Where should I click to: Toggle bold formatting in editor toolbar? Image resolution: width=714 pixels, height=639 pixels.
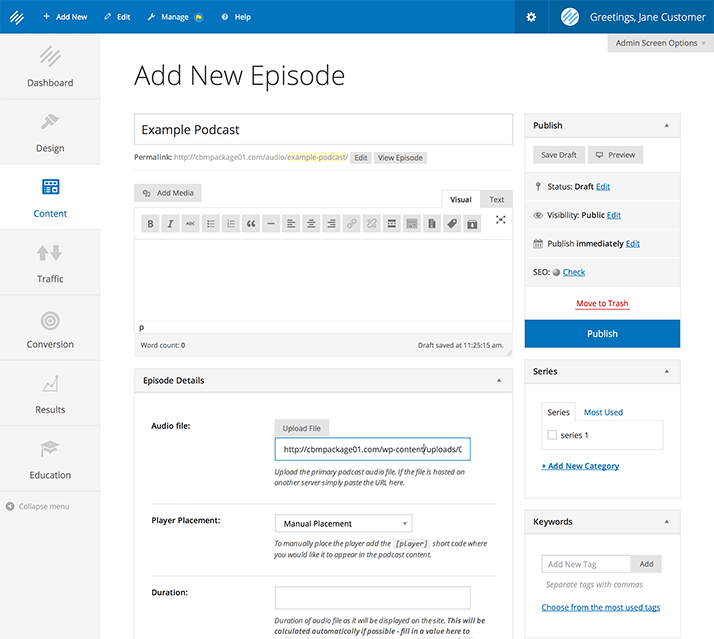click(150, 224)
